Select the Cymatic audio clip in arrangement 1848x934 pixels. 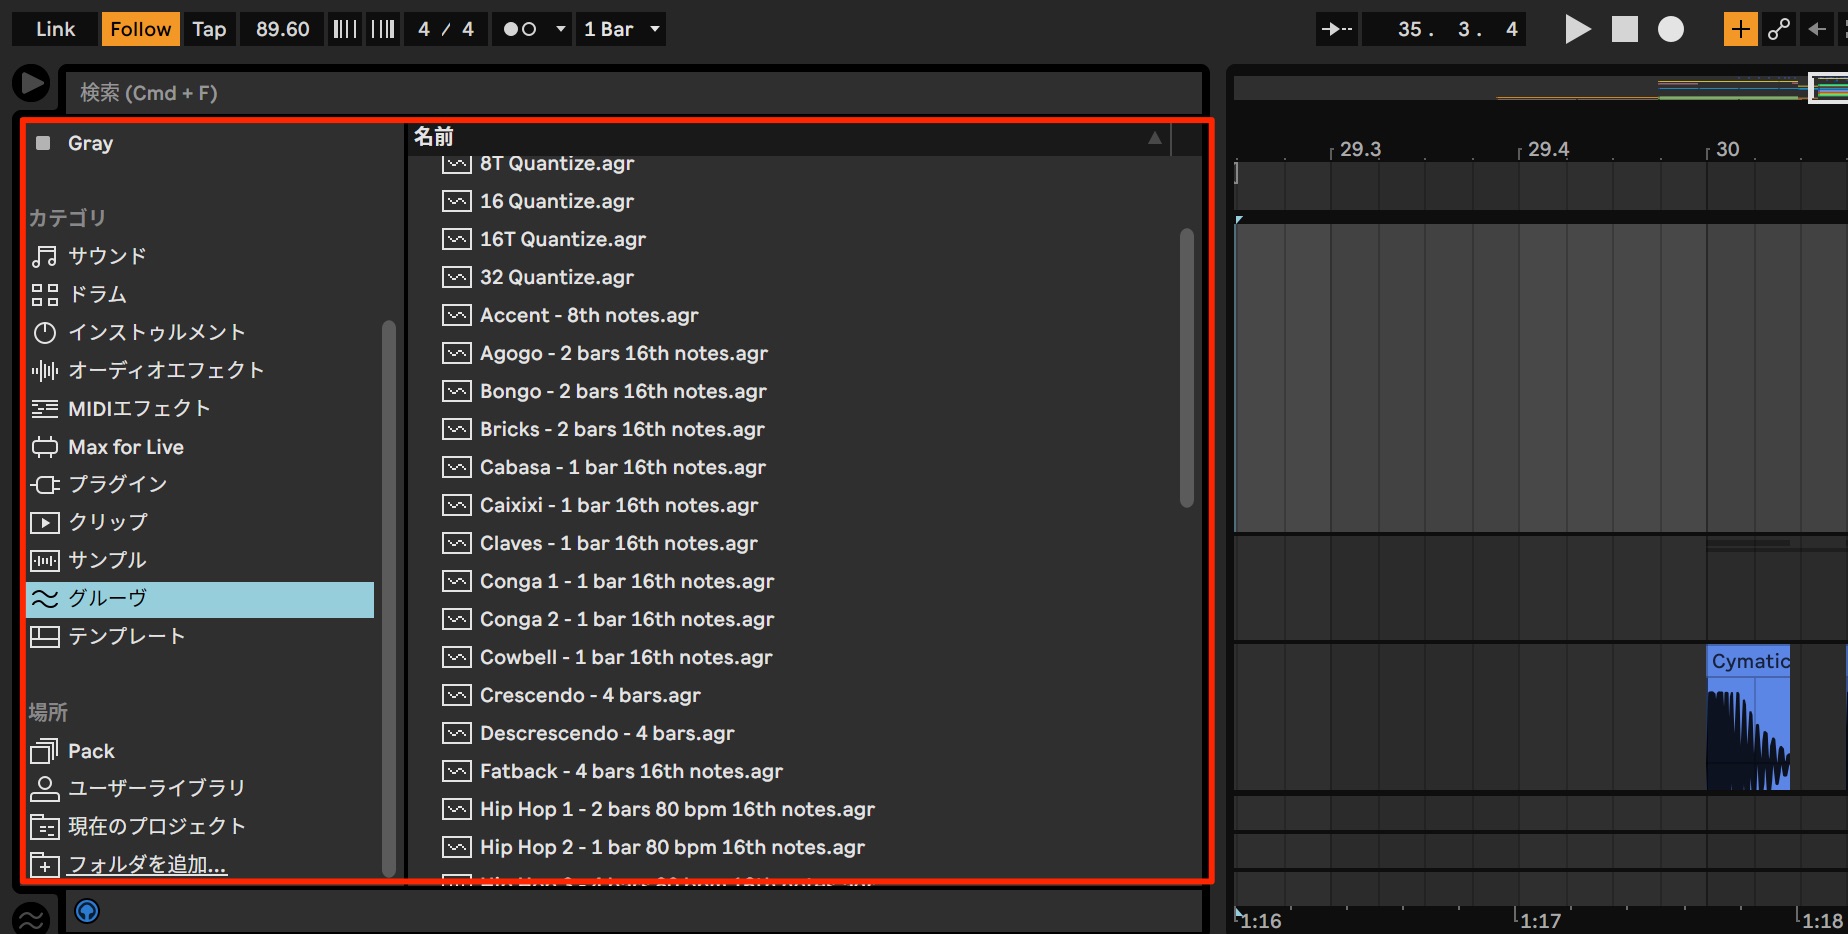pyautogui.click(x=1748, y=718)
